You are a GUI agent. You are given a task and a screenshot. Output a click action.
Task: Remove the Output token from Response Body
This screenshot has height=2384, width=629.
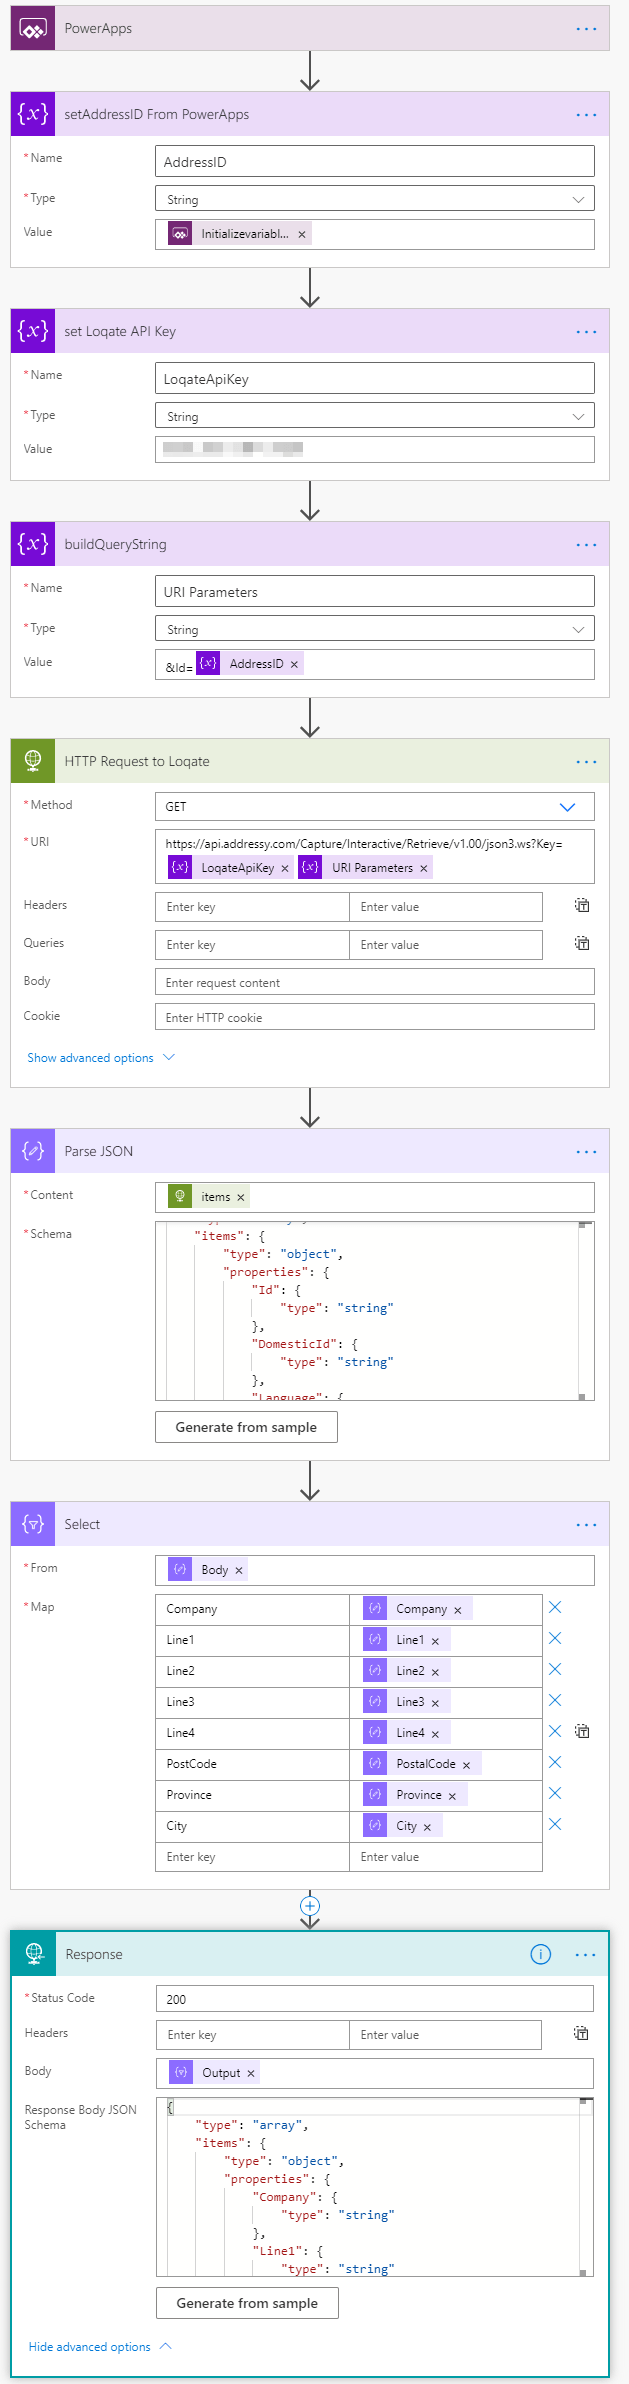click(249, 2072)
